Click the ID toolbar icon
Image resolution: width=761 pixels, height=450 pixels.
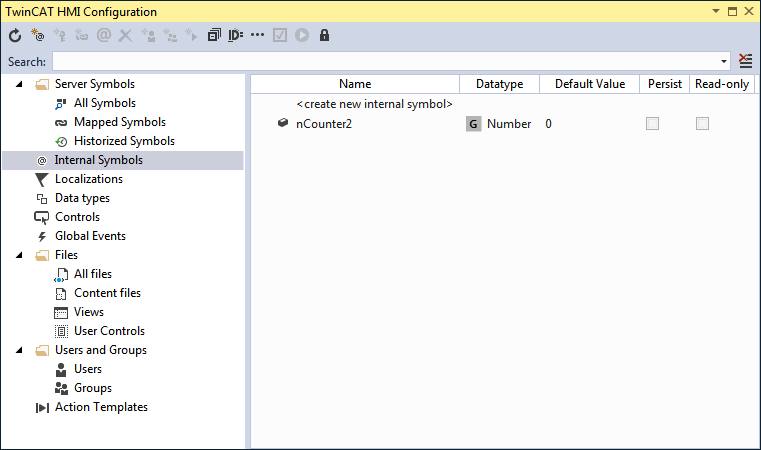click(235, 35)
